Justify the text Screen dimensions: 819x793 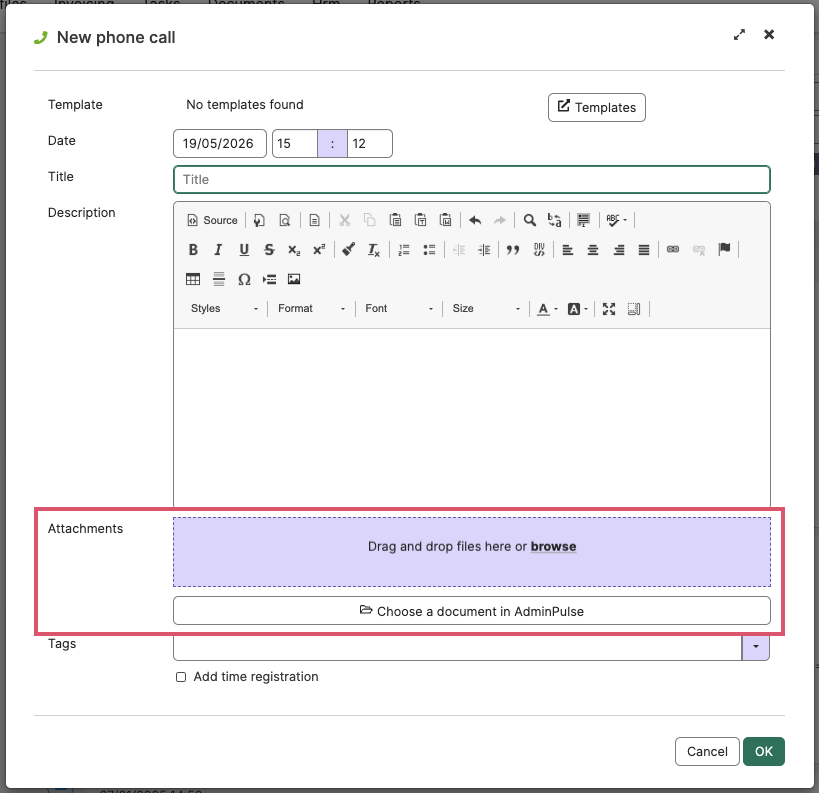[x=644, y=250]
